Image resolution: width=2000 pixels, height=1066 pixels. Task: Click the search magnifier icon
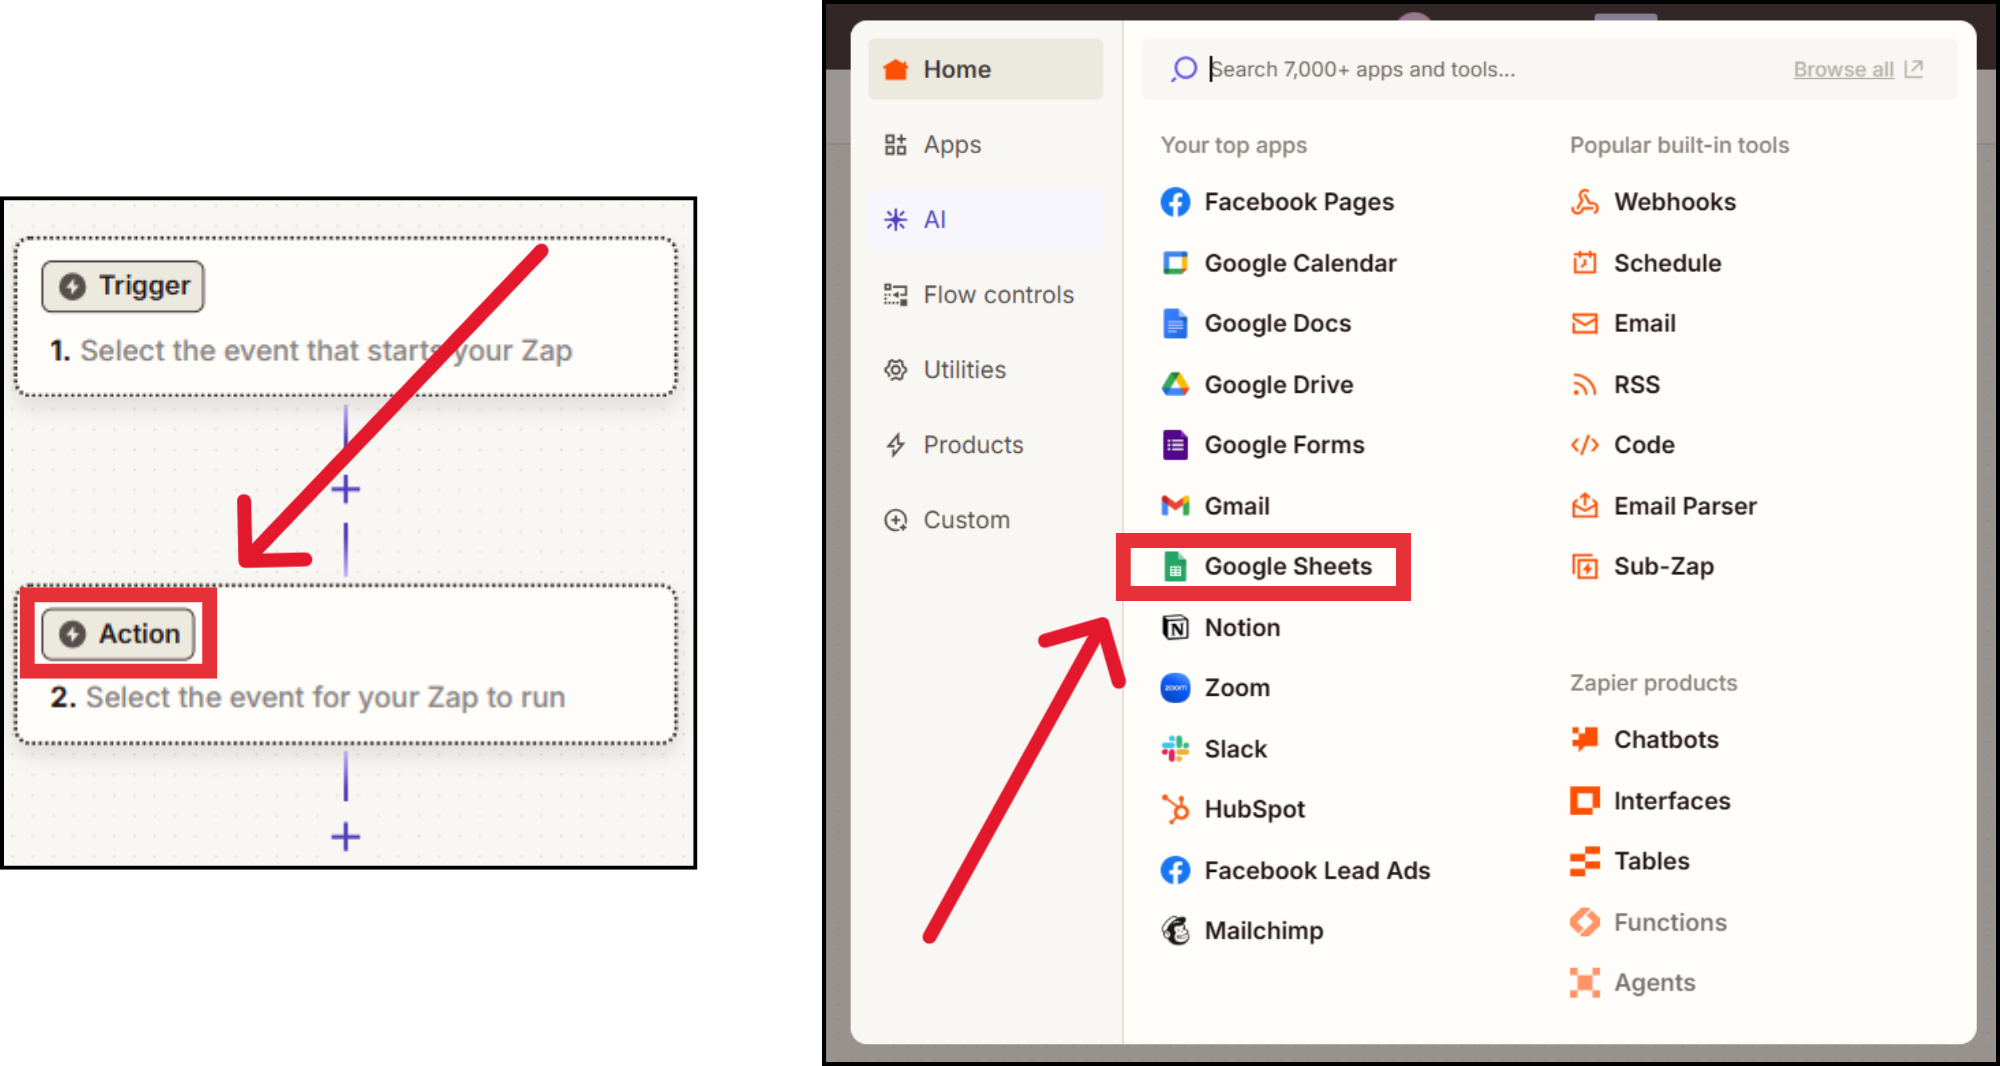coord(1184,69)
